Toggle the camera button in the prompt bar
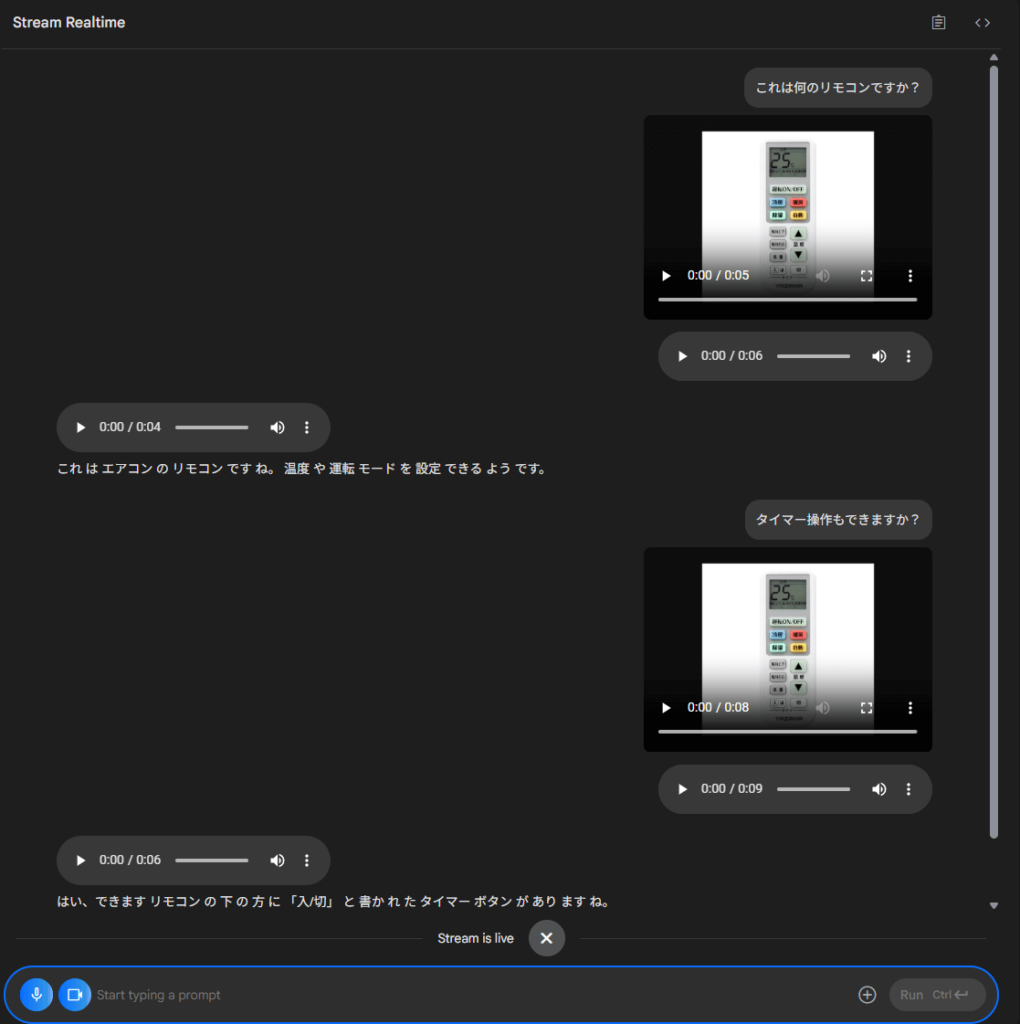 (x=74, y=995)
